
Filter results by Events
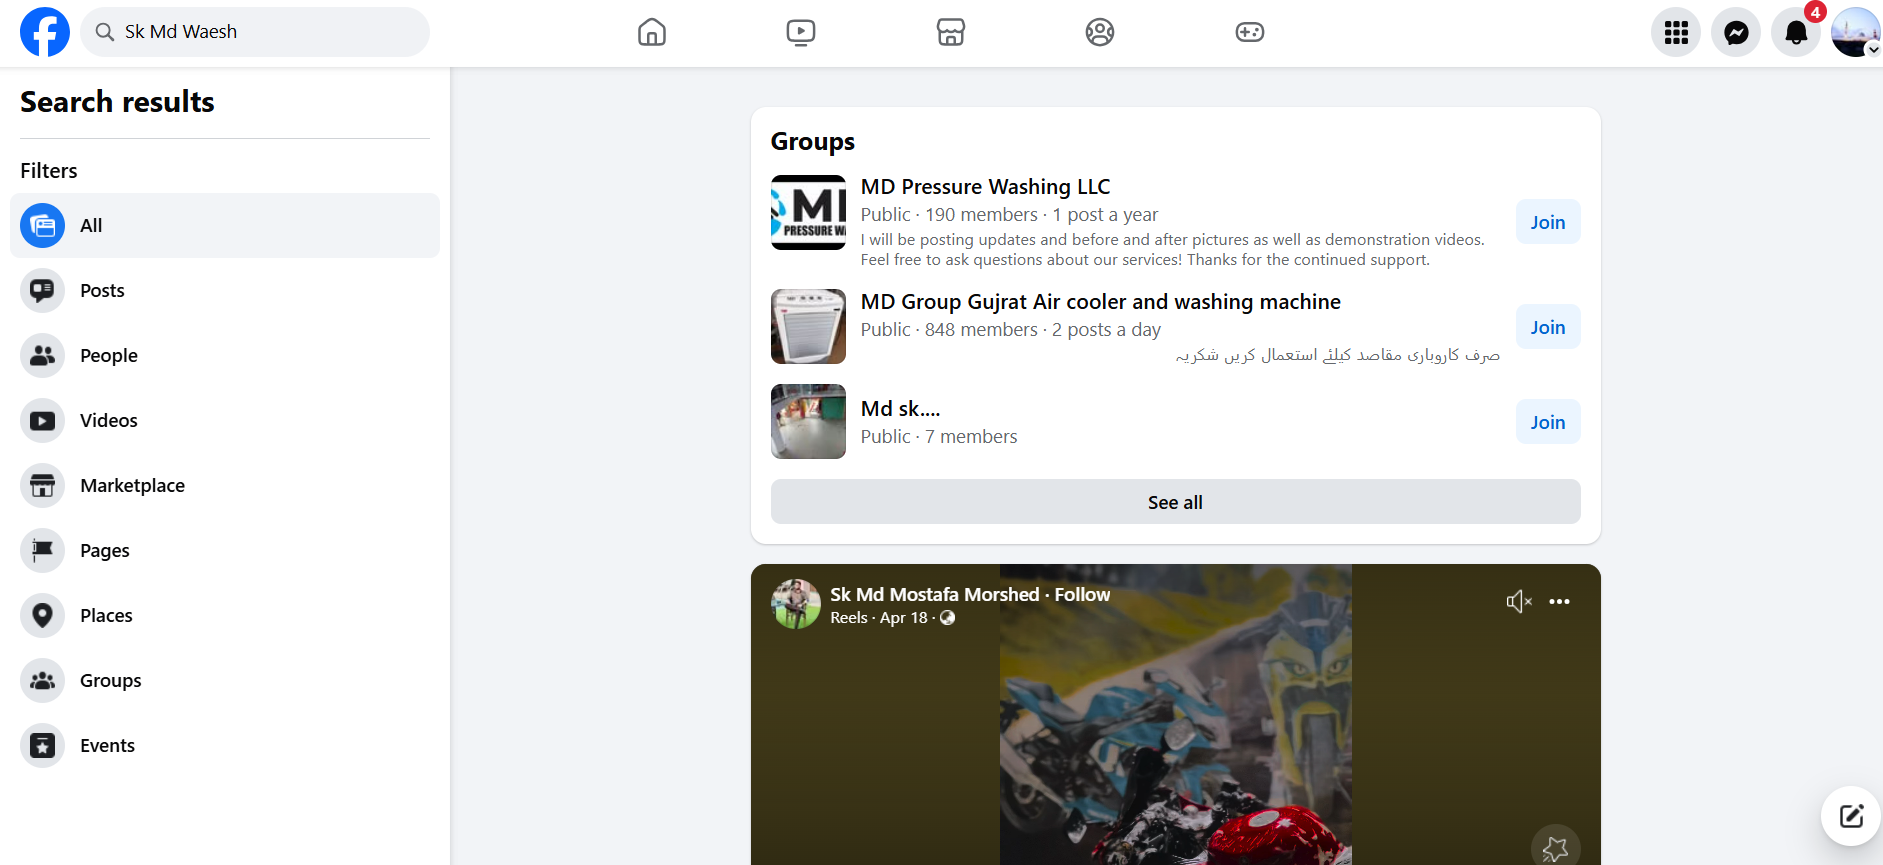[225, 745]
